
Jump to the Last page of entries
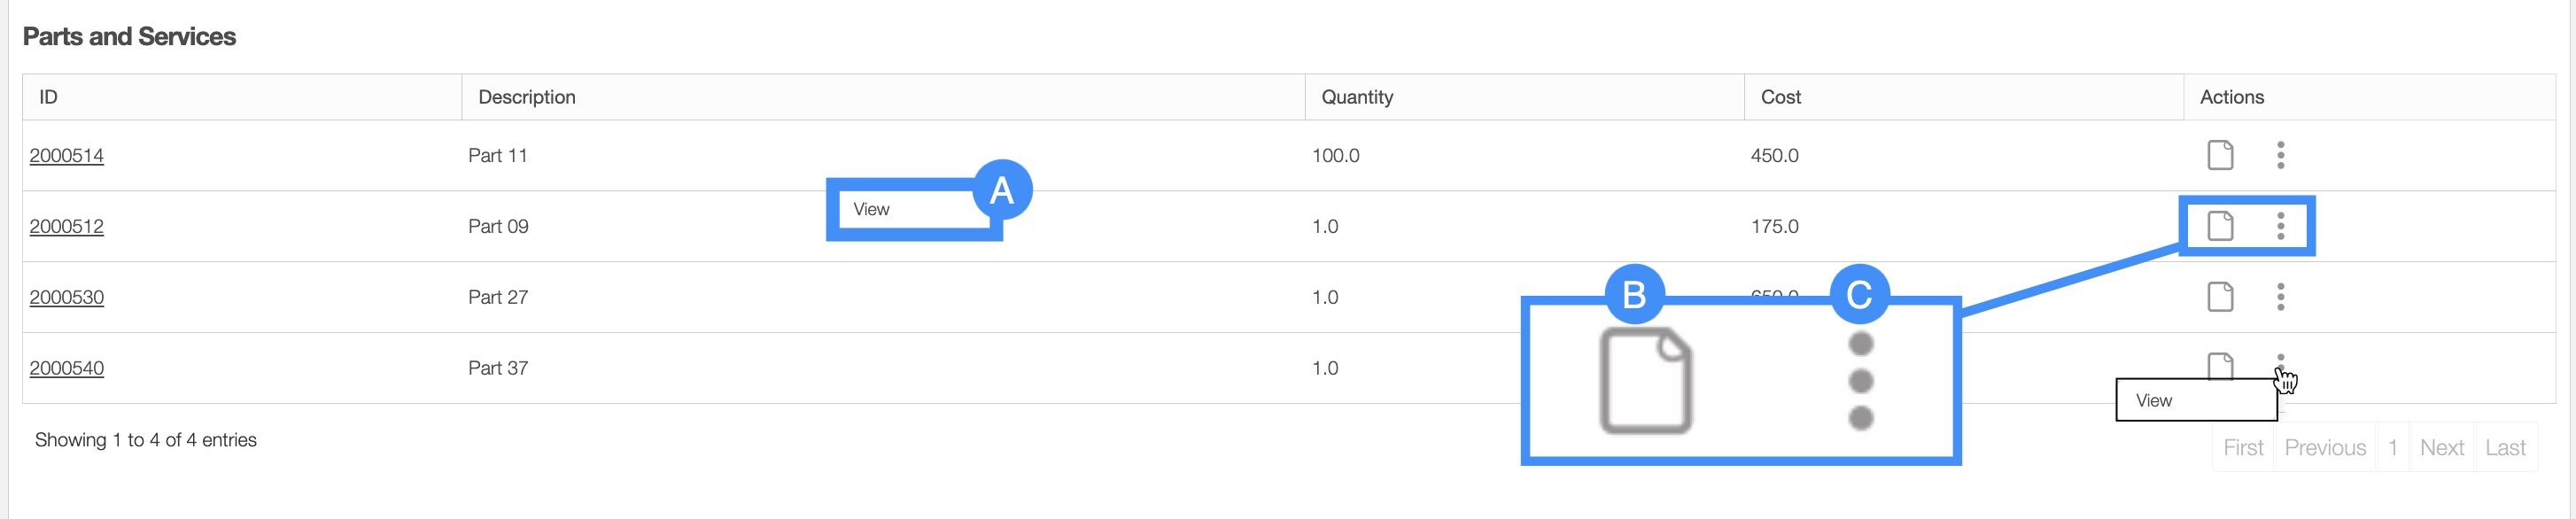point(2505,448)
